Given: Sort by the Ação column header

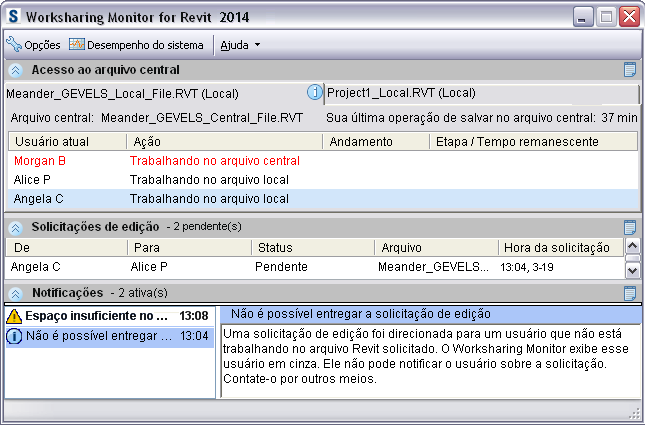Looking at the screenshot, I should [225, 142].
